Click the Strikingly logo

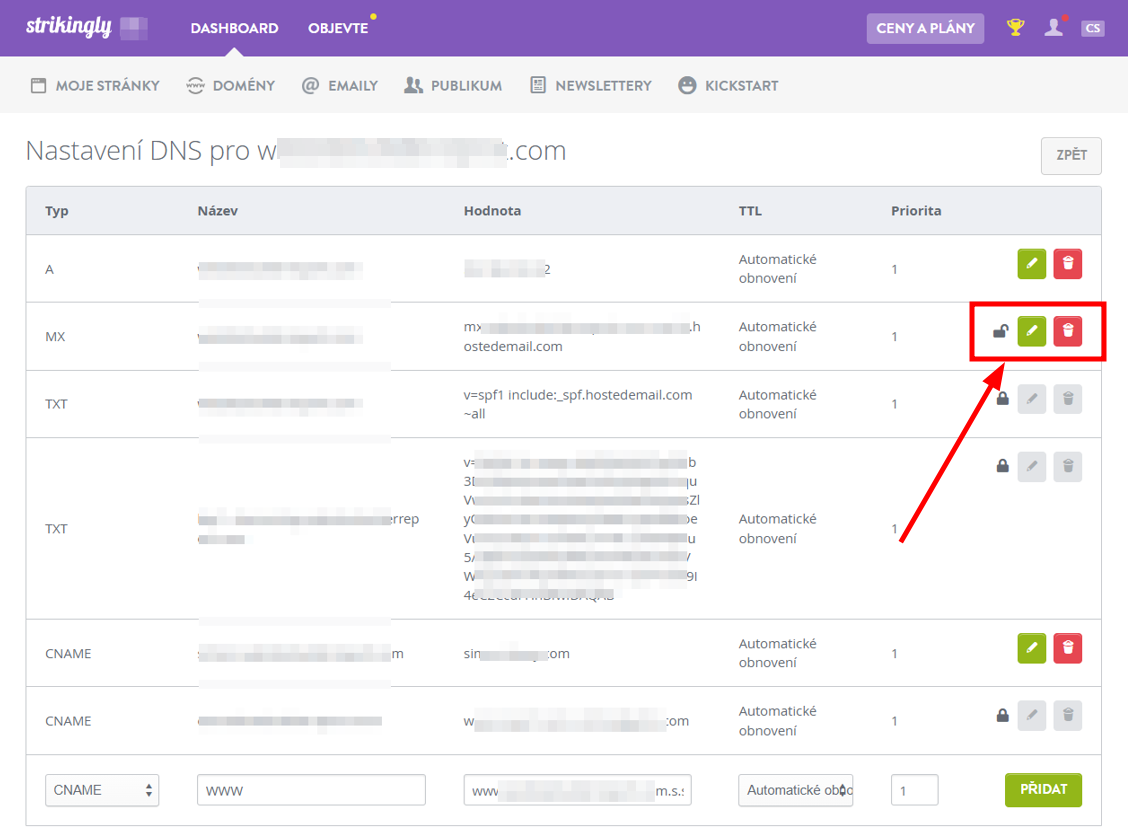(x=69, y=27)
